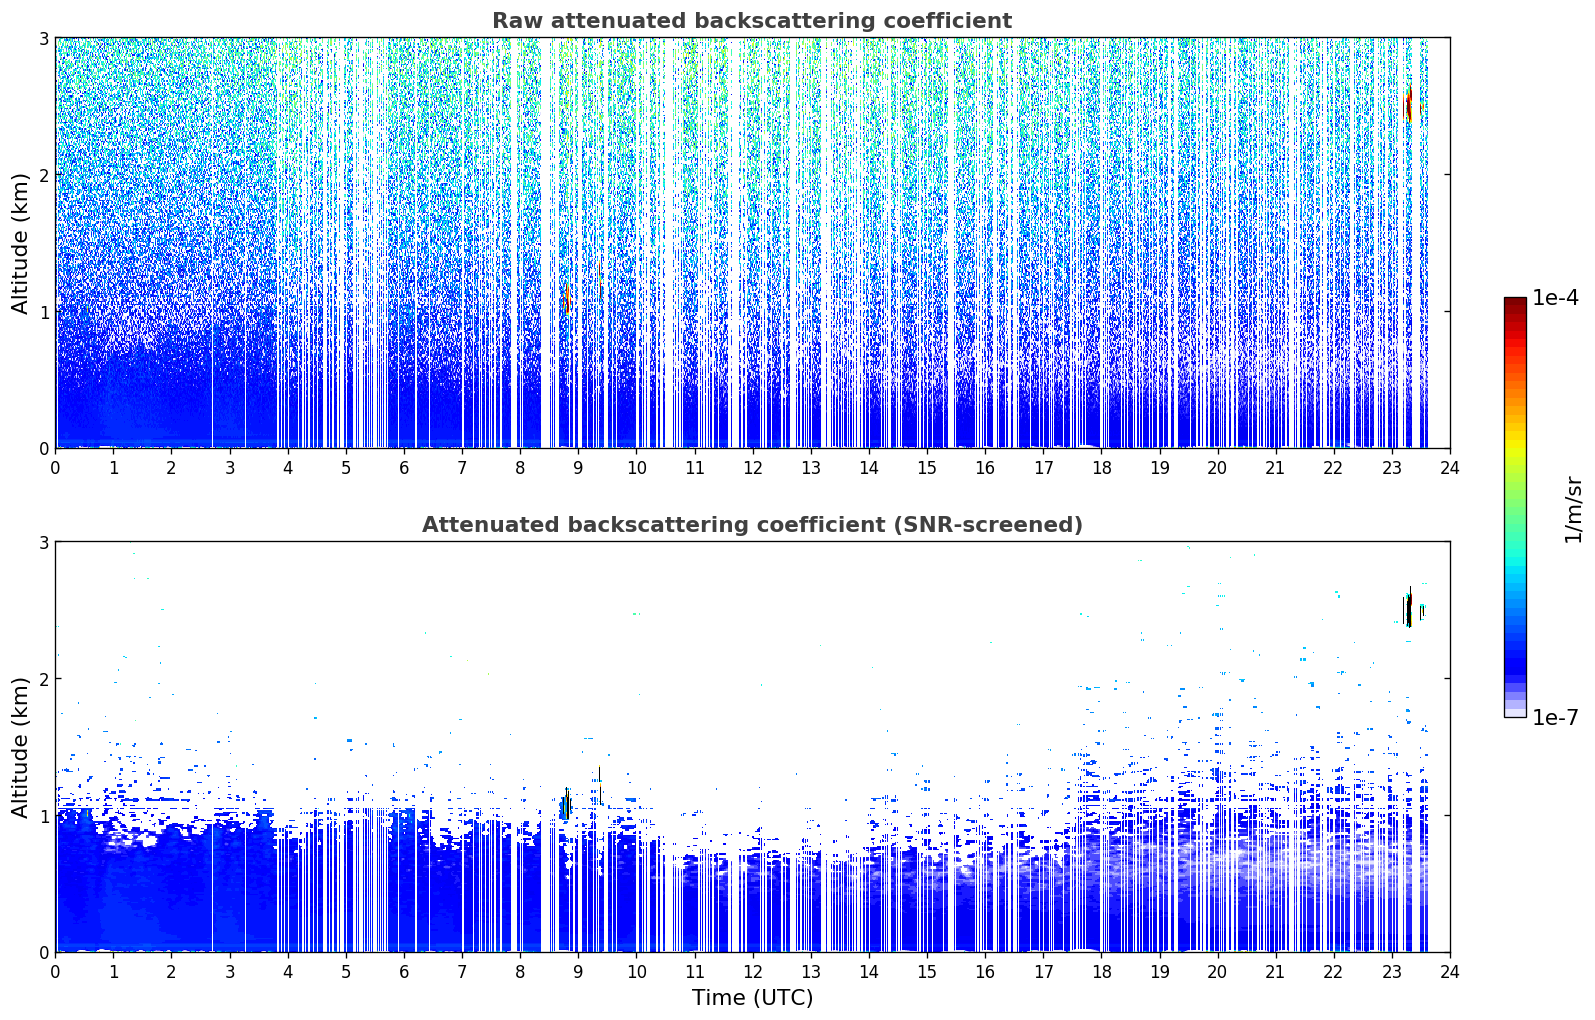Click the top plot 'Altitude (km)' label
The width and height of the screenshot is (1595, 1020).
pos(21,243)
